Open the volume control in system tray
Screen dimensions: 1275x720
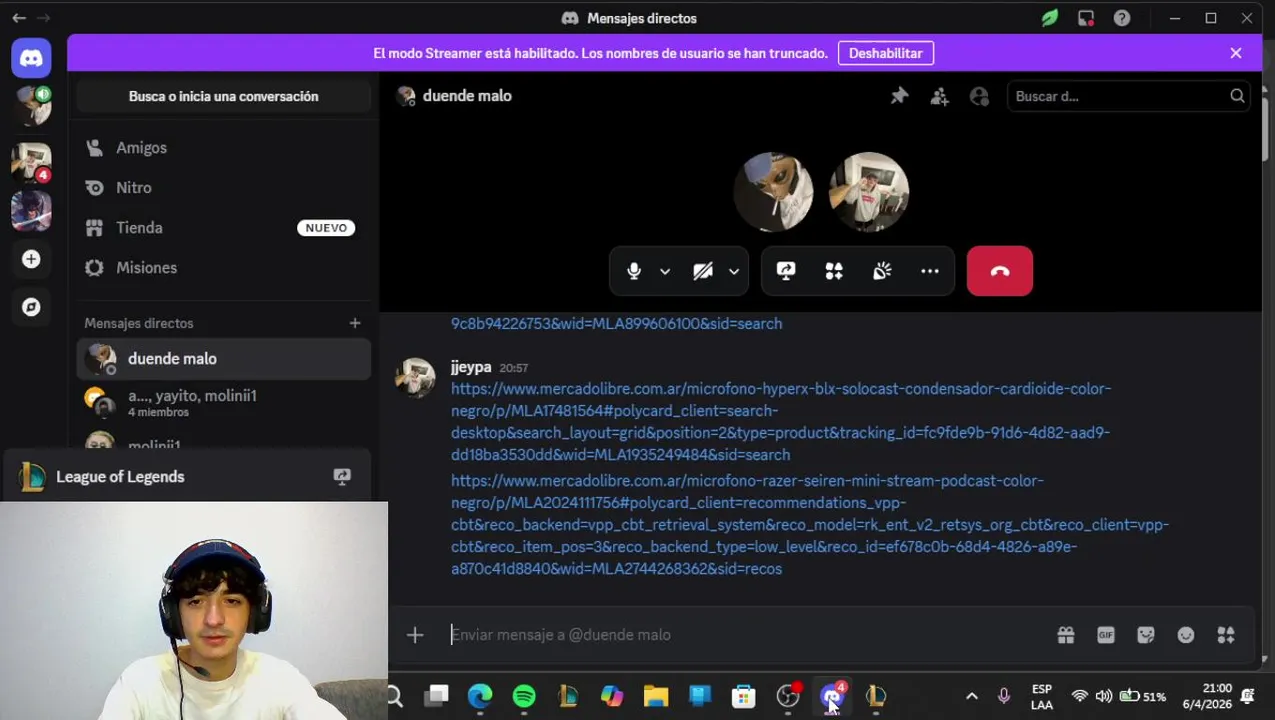1104,696
